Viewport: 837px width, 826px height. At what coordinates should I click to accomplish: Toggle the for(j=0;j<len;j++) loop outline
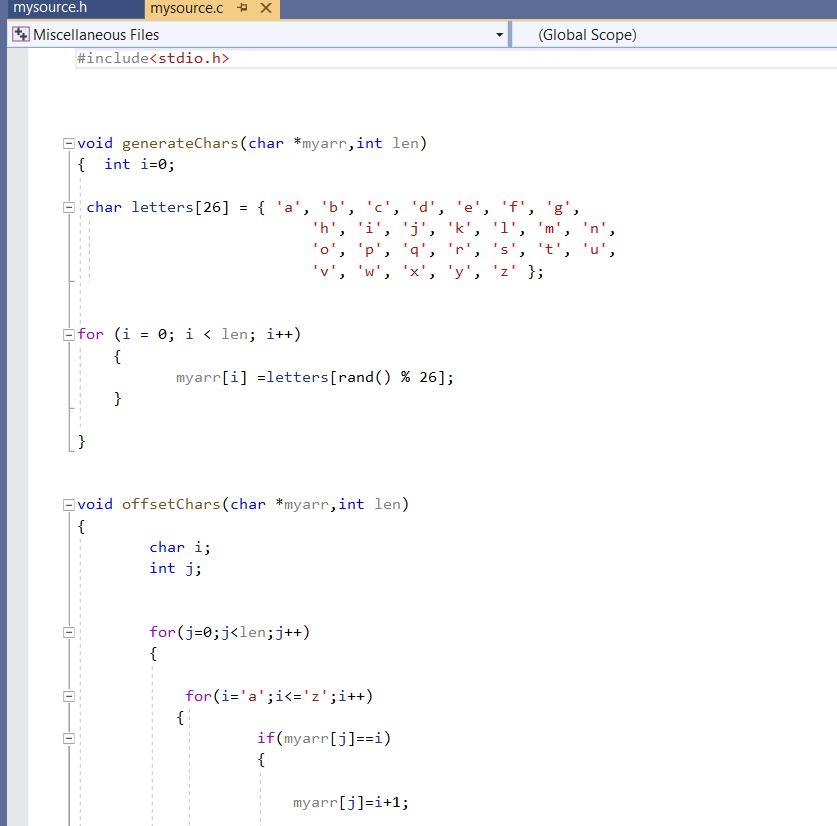point(68,631)
